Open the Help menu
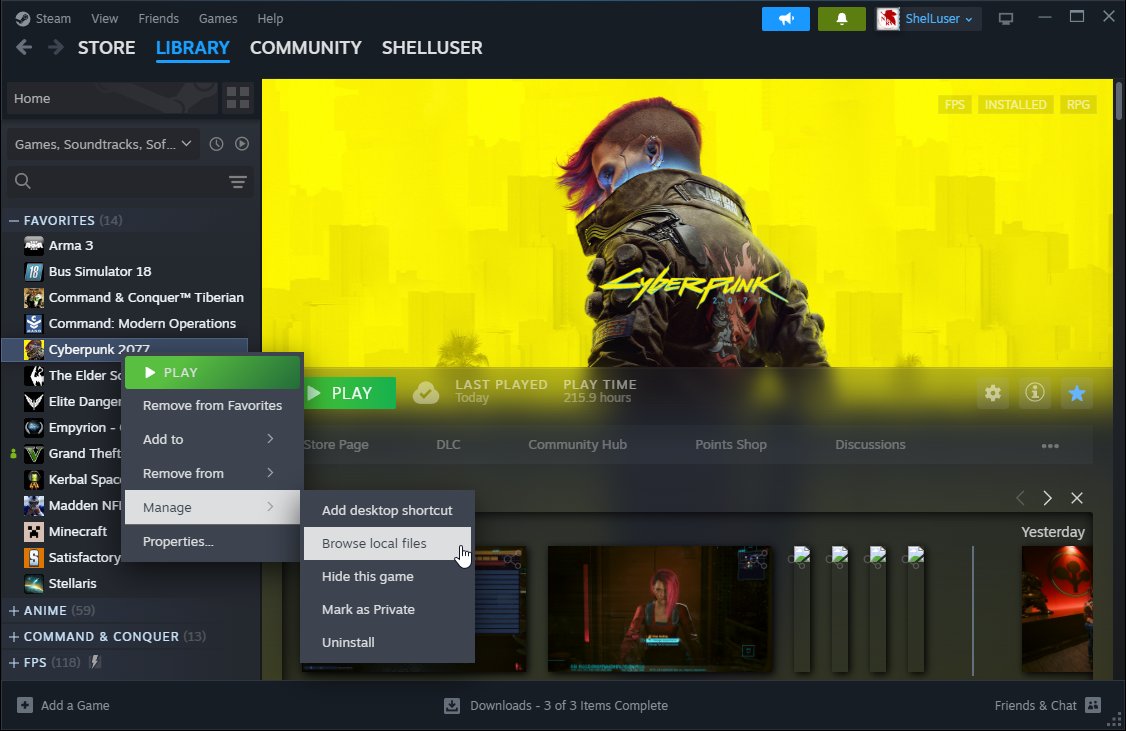Viewport: 1126px width, 731px height. (270, 19)
